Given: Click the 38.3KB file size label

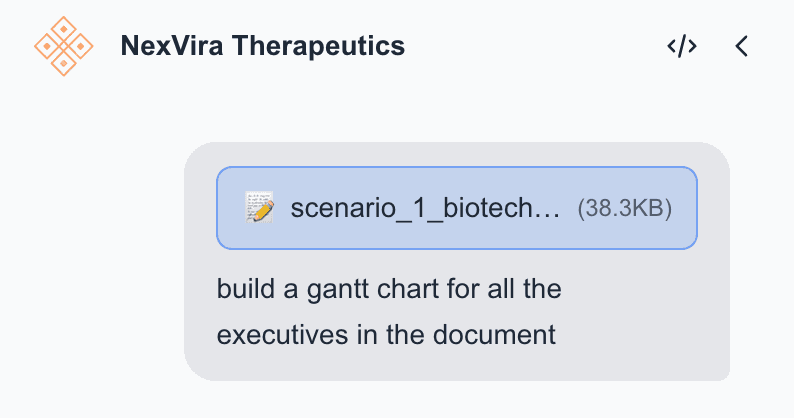Looking at the screenshot, I should click(x=624, y=208).
